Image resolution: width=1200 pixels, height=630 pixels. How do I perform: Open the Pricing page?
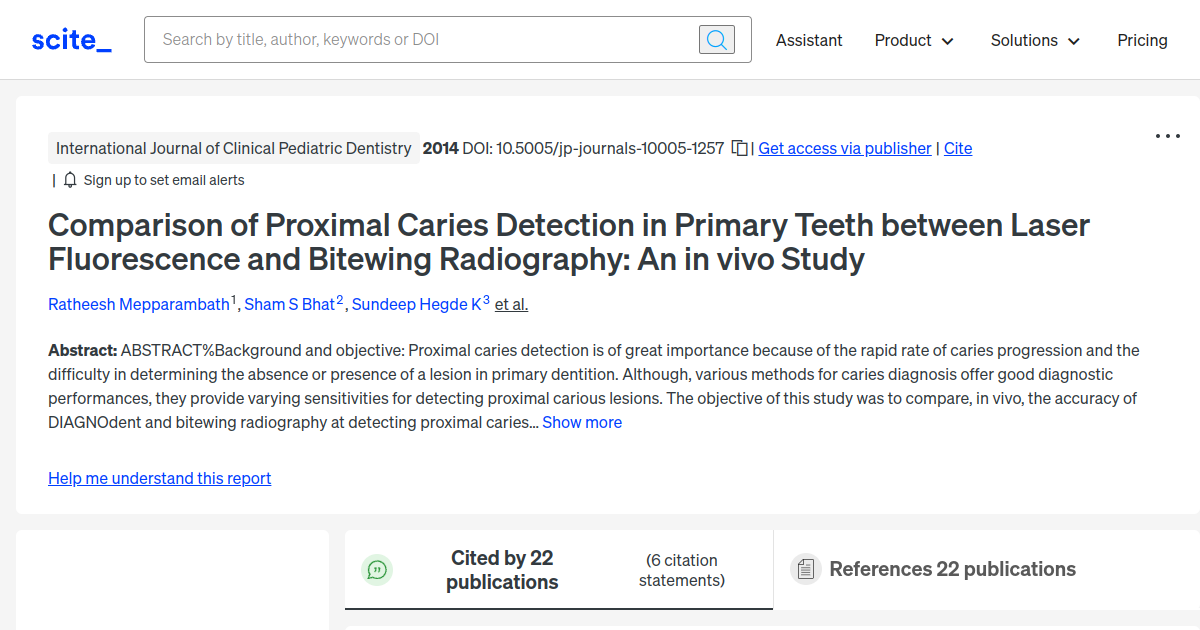tap(1142, 40)
